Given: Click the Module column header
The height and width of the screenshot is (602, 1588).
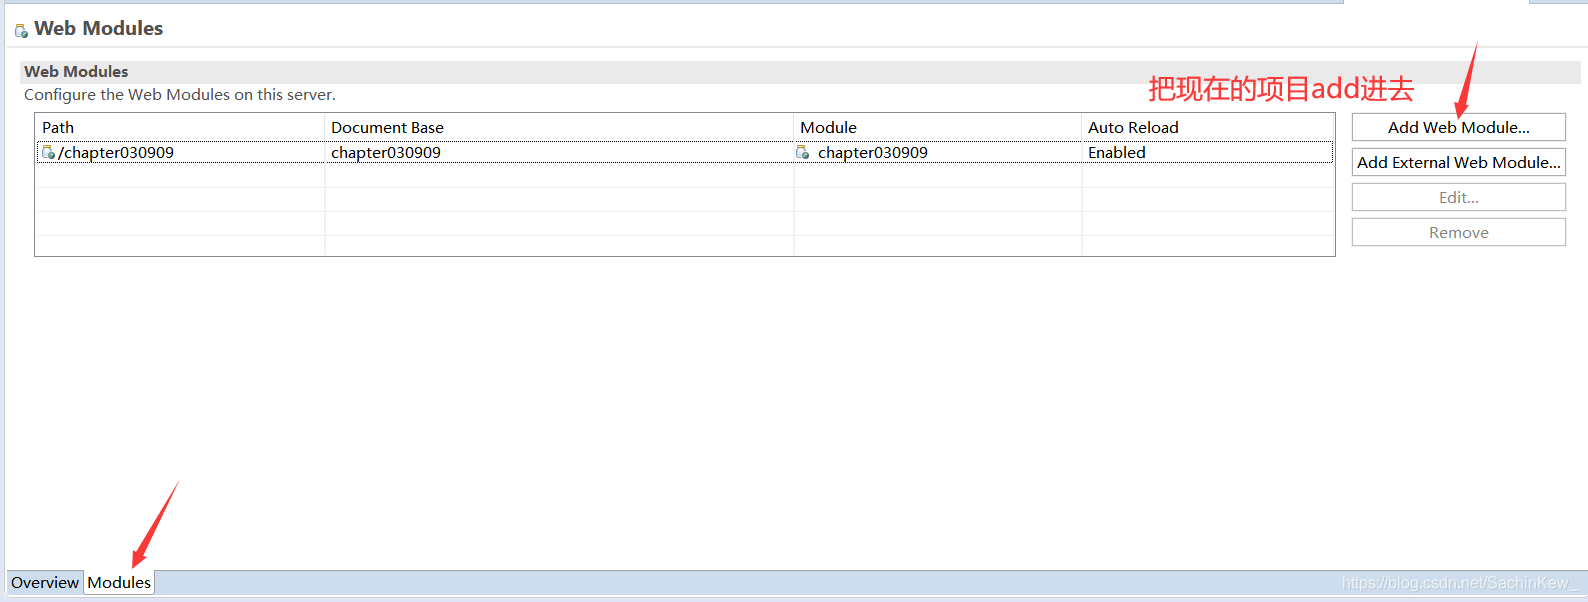Looking at the screenshot, I should pyautogui.click(x=937, y=127).
